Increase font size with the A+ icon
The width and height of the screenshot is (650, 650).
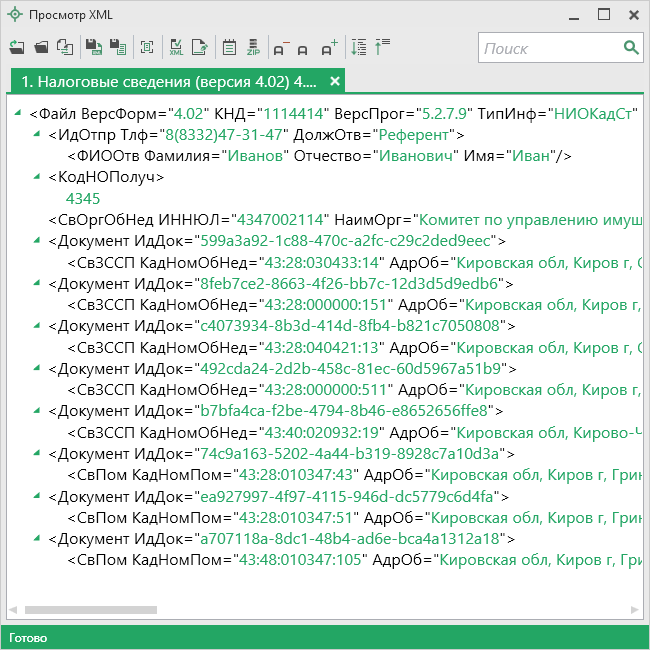tap(329, 47)
